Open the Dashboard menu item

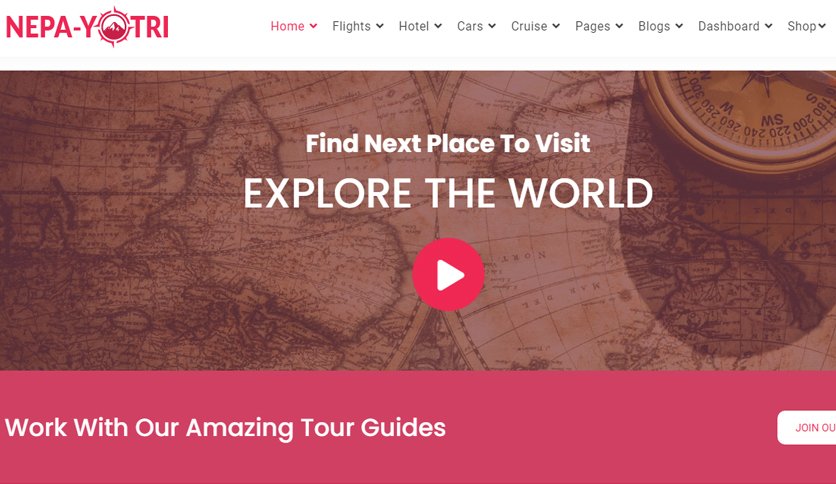(x=729, y=26)
